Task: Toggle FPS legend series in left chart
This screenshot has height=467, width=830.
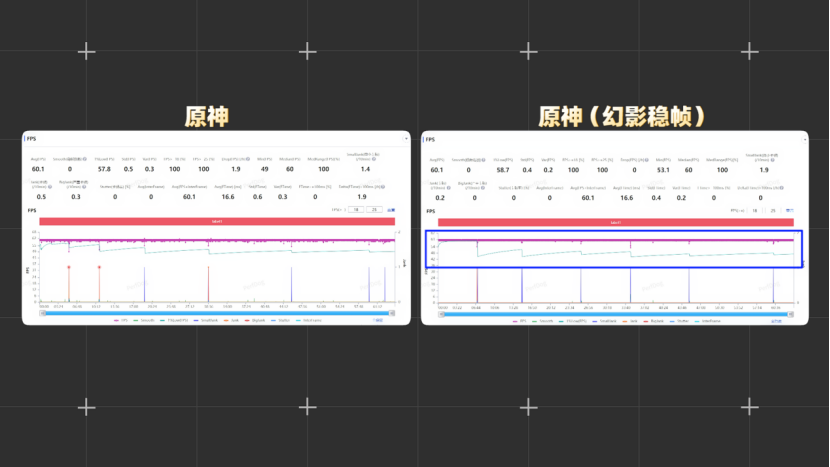Action: 121,320
